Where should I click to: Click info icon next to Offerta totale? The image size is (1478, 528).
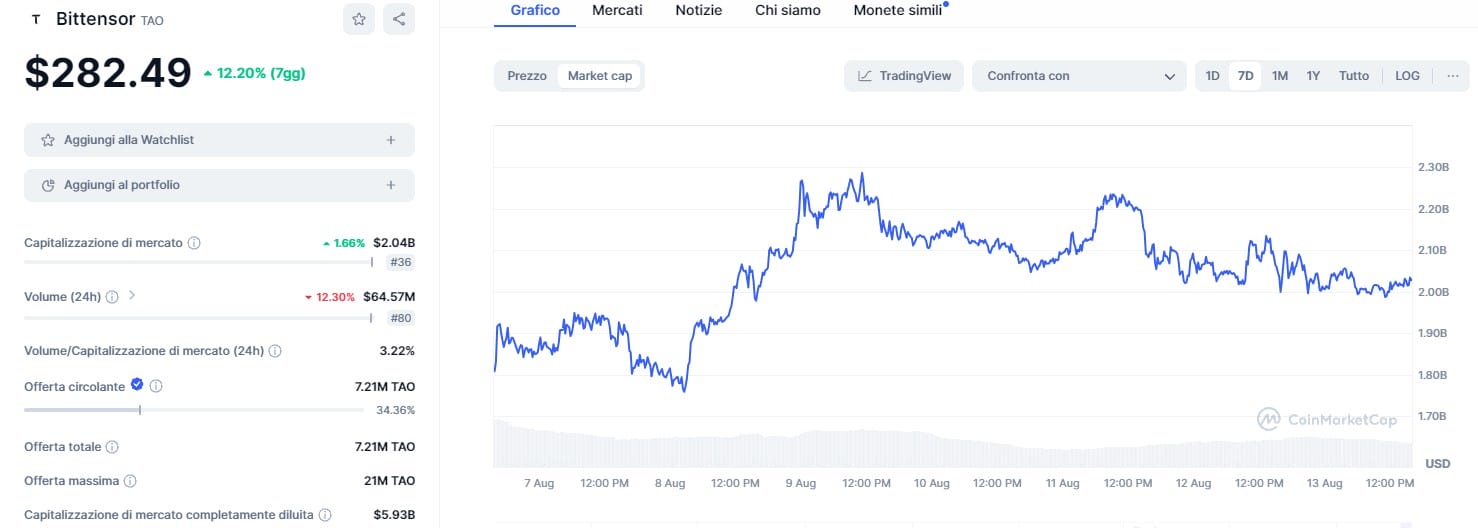pos(112,447)
